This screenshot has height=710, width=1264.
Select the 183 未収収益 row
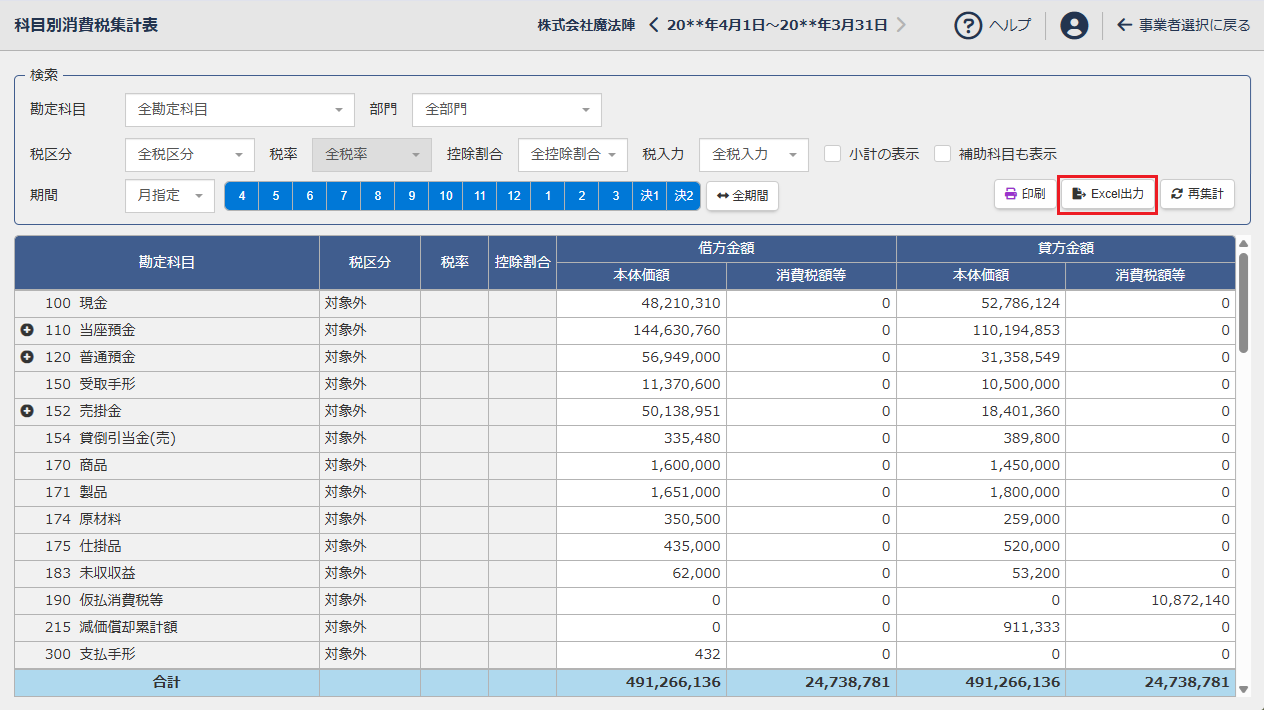(x=625, y=573)
